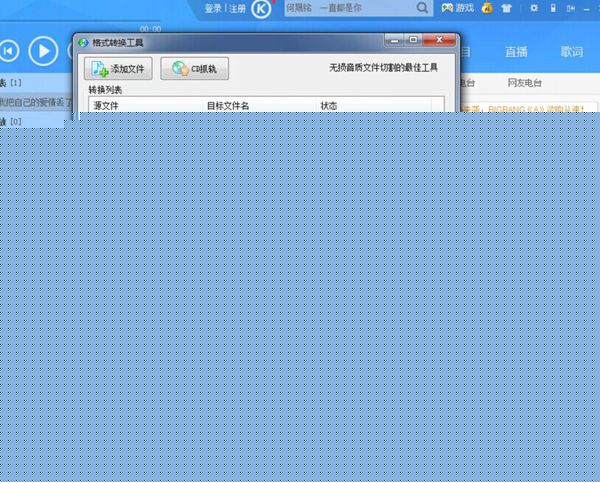Open the T-shirt skin changer icon
Viewport: 600px width, 482px height.
[x=506, y=8]
